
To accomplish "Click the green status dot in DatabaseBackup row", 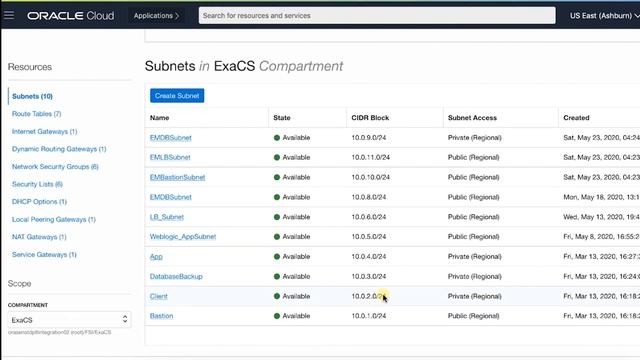I will [277, 277].
